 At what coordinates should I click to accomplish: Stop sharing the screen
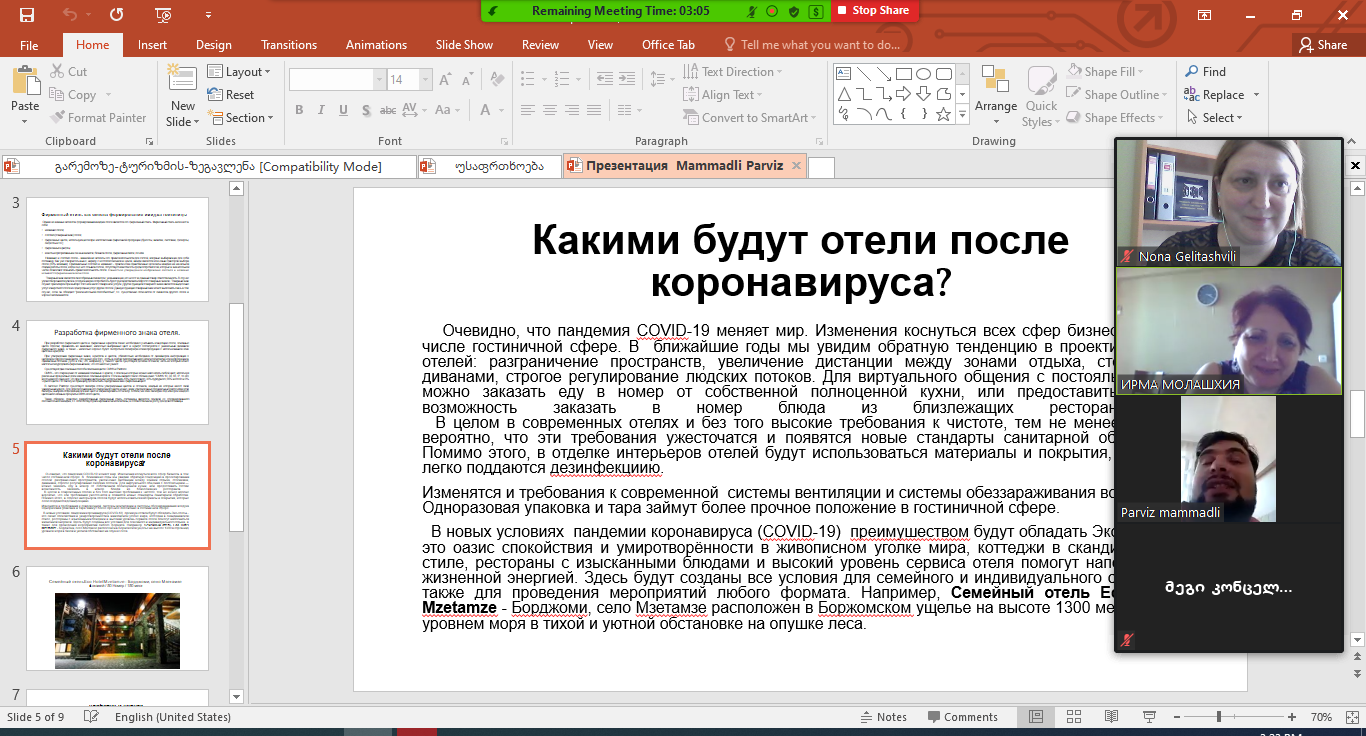click(873, 10)
